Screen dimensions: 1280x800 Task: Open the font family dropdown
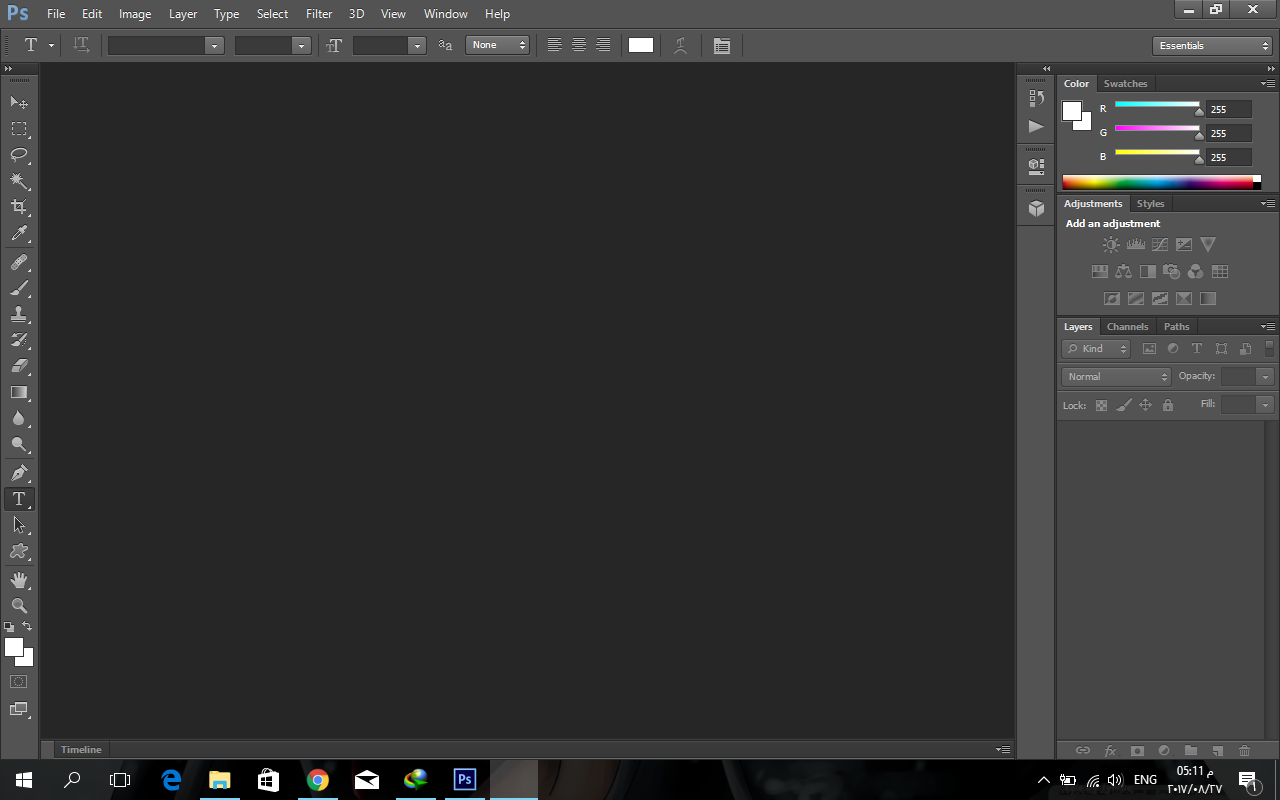tap(213, 45)
